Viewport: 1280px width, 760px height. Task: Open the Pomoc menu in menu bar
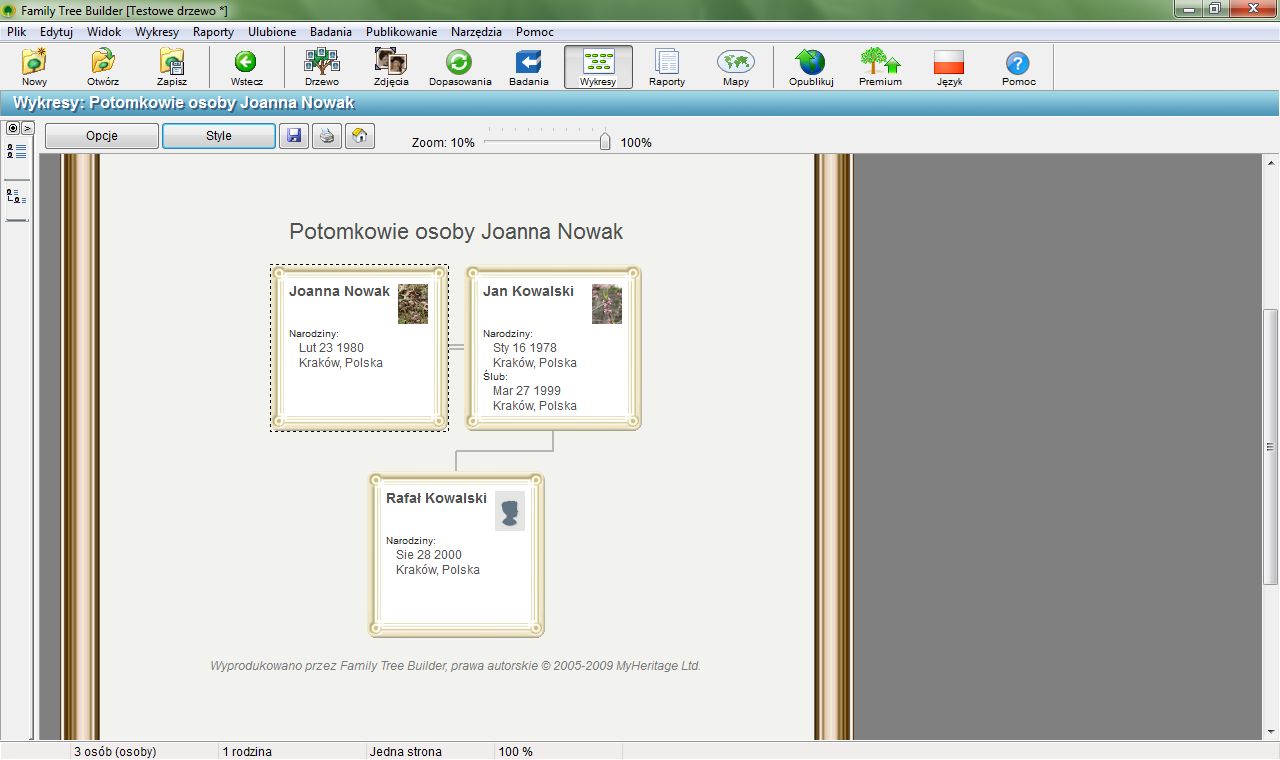535,32
